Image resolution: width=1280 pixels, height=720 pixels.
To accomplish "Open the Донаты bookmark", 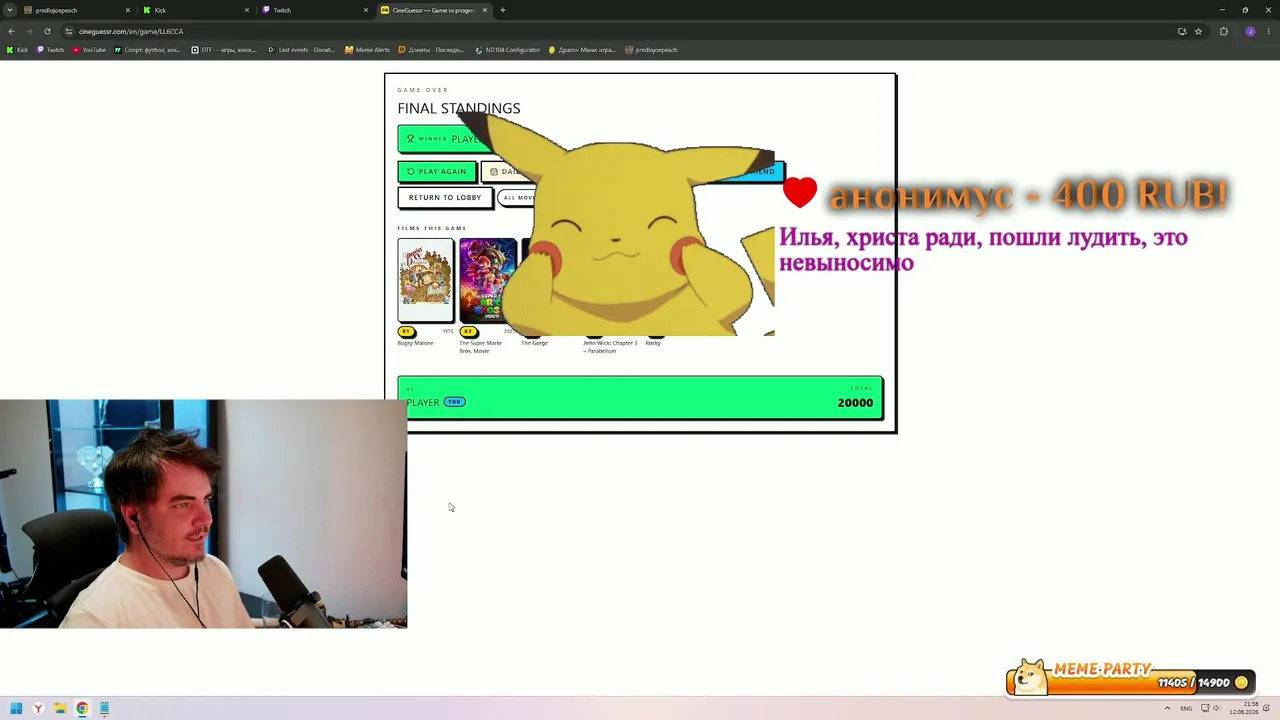I will (x=431, y=50).
